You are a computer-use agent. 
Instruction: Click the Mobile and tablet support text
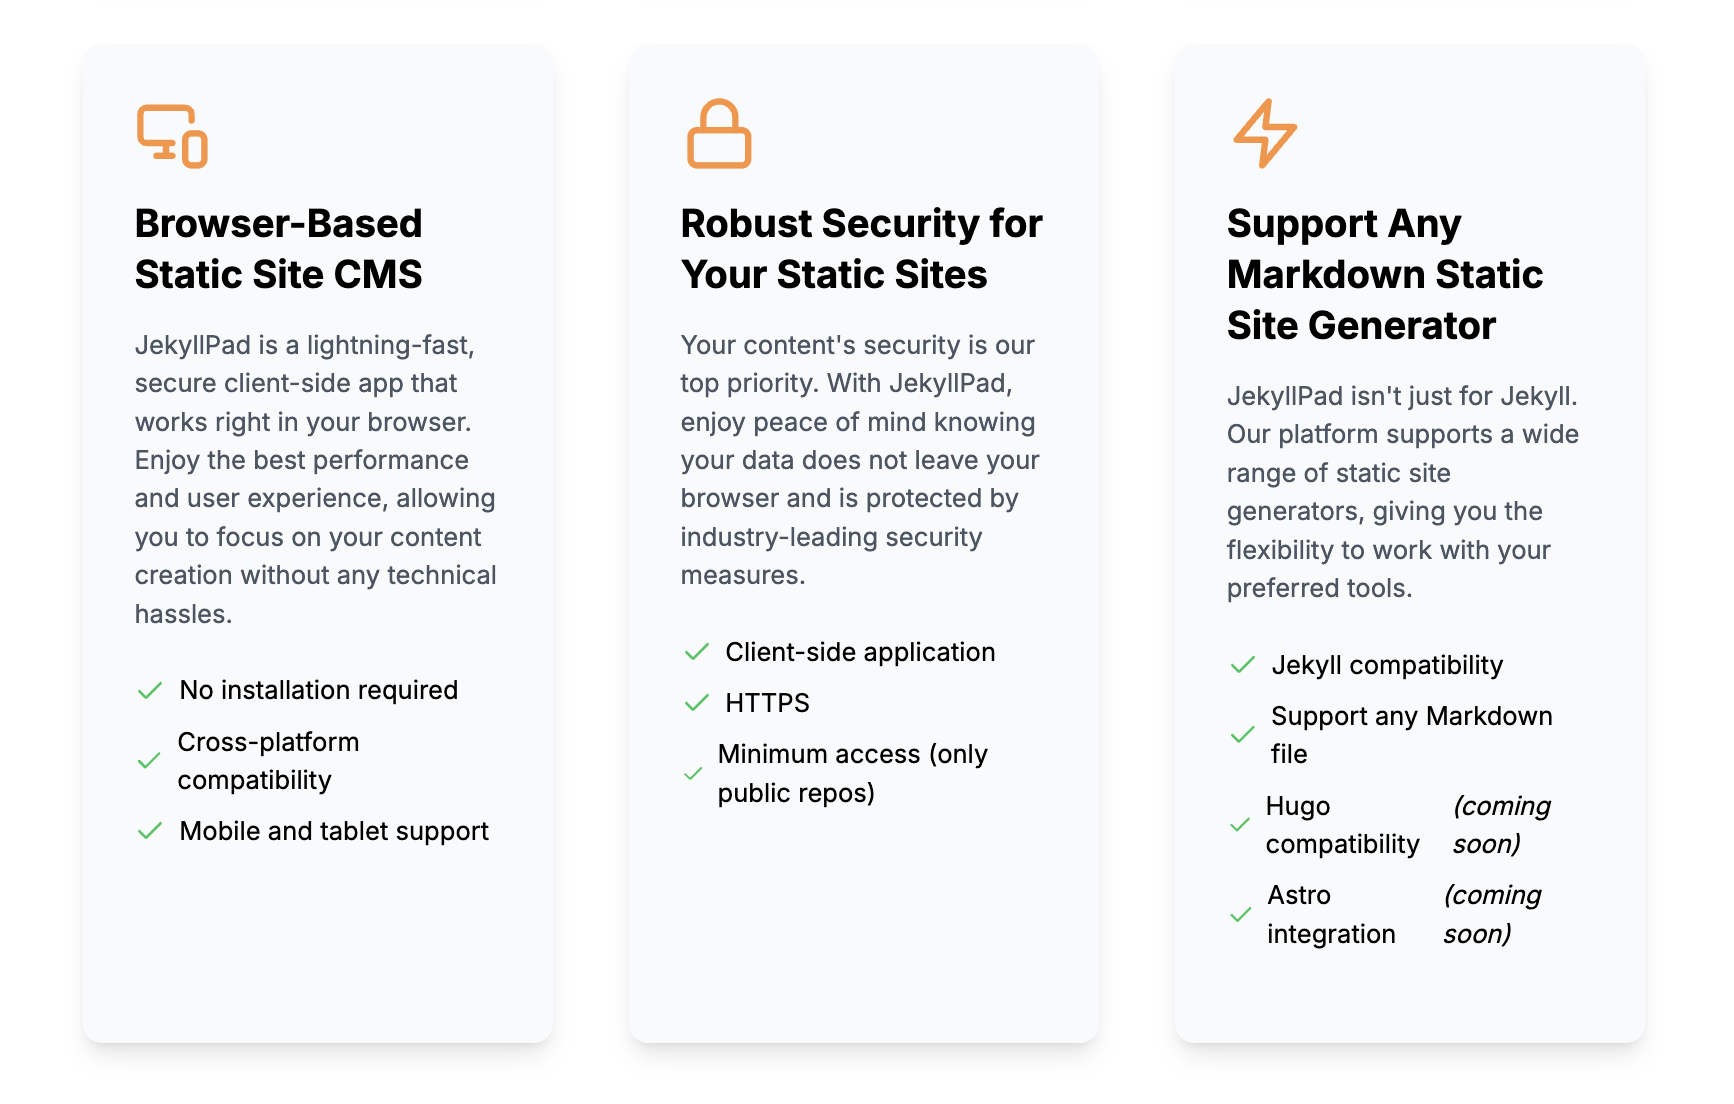click(x=334, y=831)
